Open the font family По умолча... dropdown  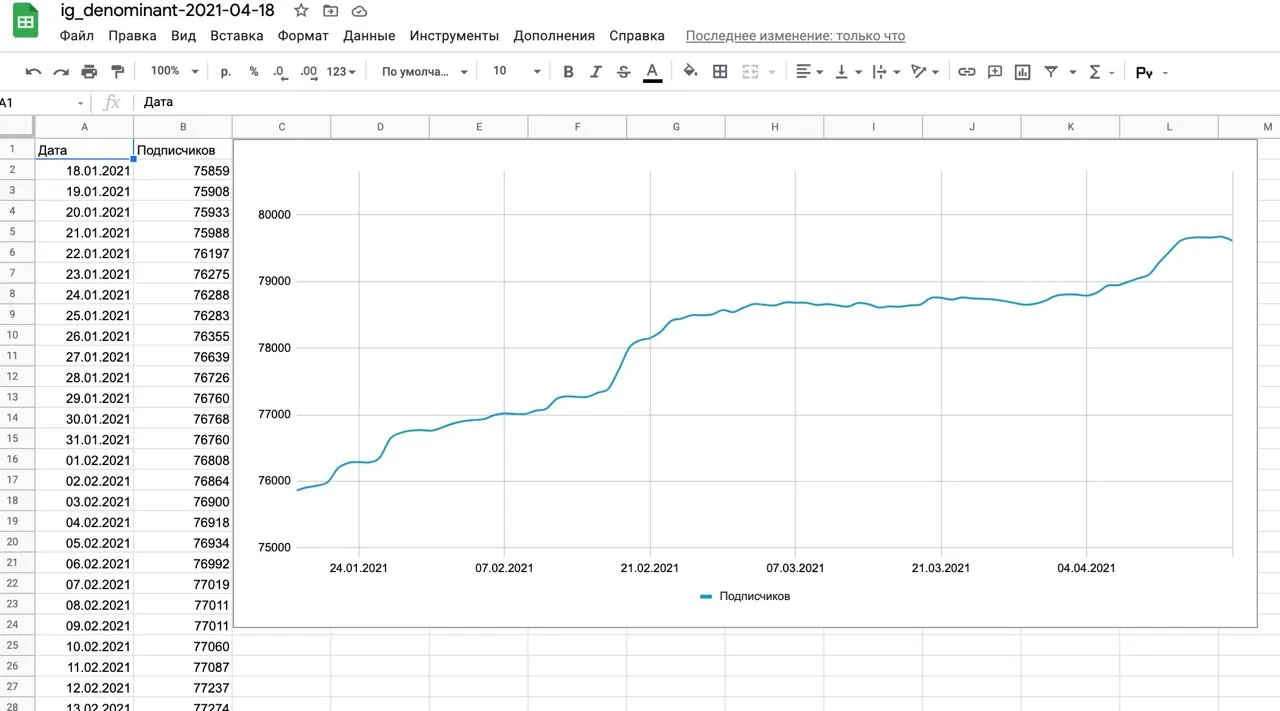(x=424, y=72)
